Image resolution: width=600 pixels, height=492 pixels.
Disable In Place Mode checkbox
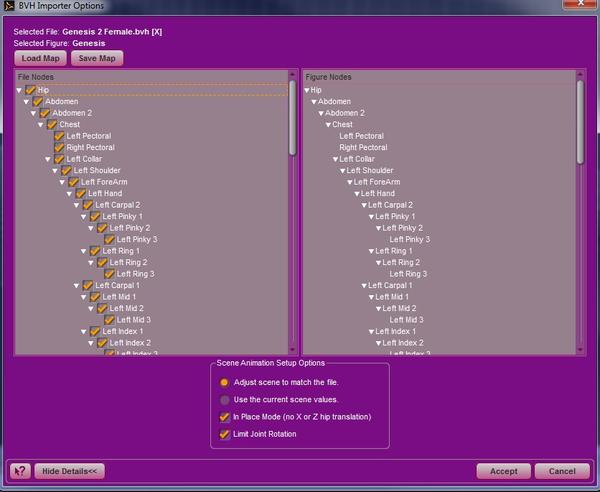[225, 417]
